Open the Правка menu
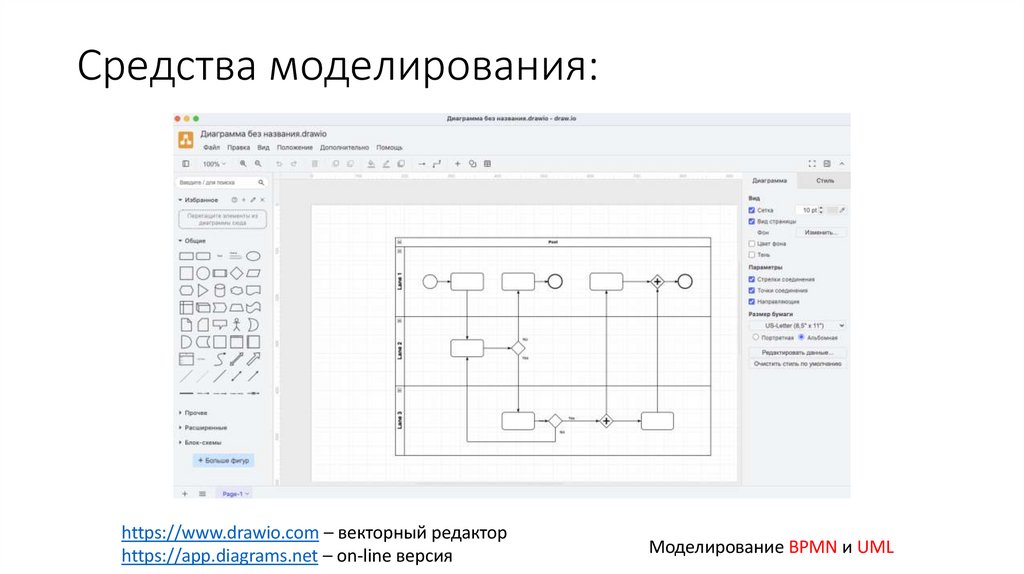Viewport: 1024px width, 574px height. point(238,148)
